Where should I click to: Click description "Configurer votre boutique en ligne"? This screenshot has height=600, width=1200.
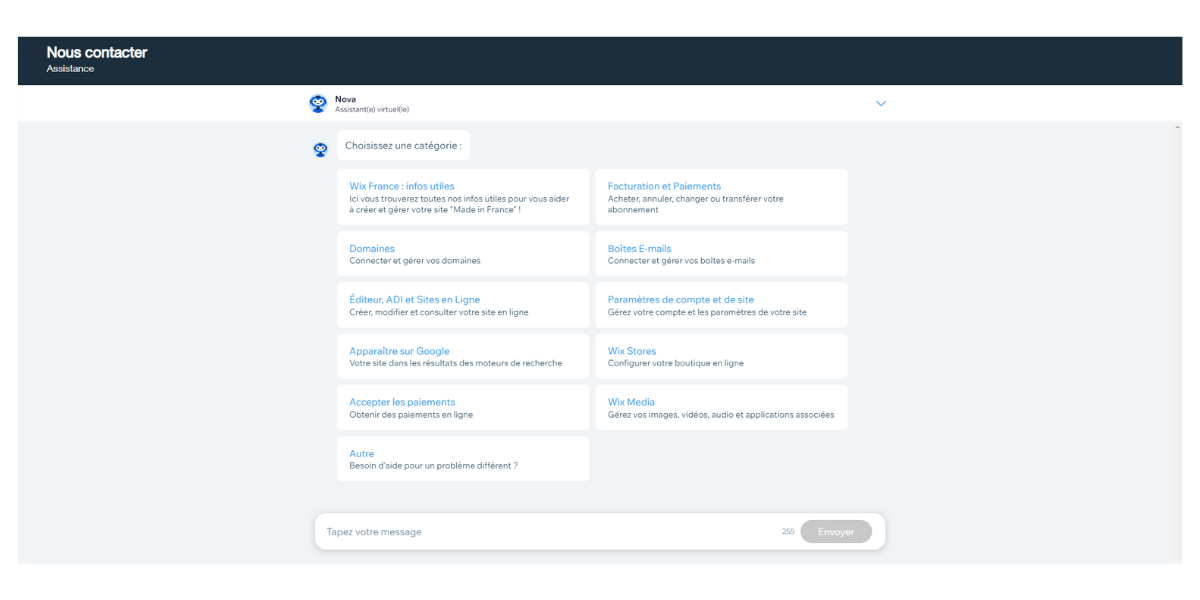point(676,363)
